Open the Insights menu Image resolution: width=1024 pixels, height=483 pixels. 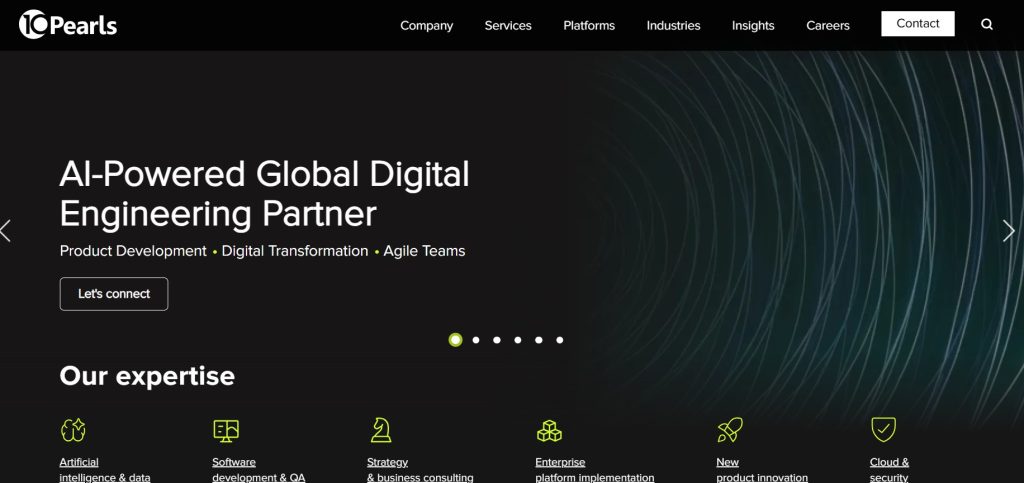coord(753,25)
